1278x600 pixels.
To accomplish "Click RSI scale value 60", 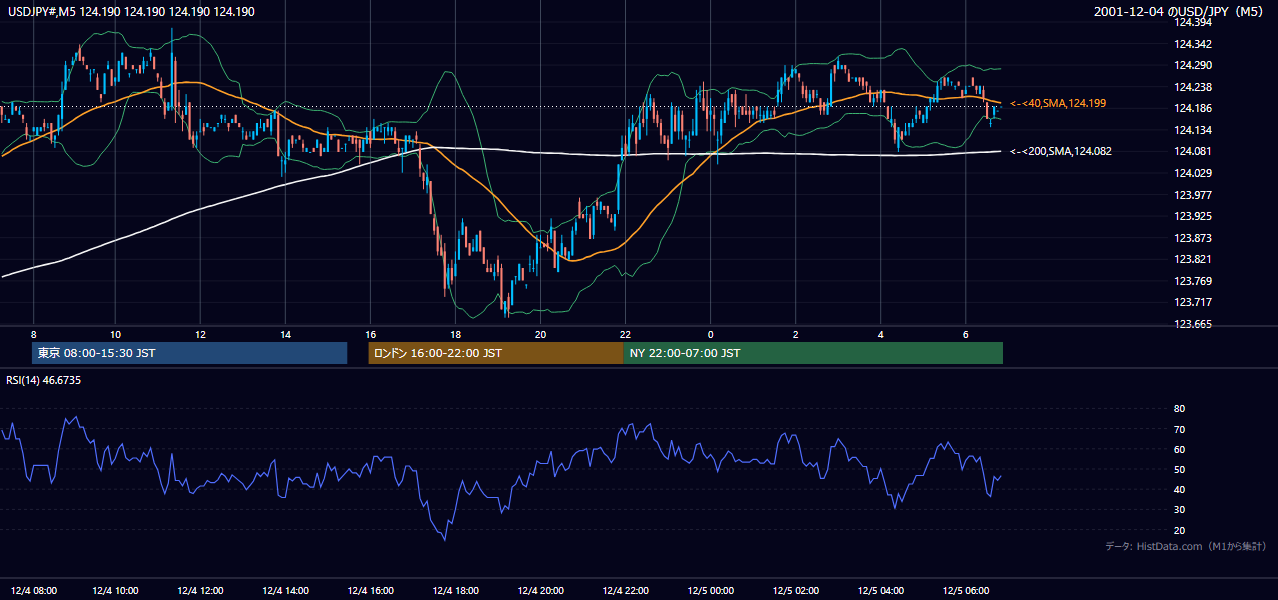I will [1179, 449].
